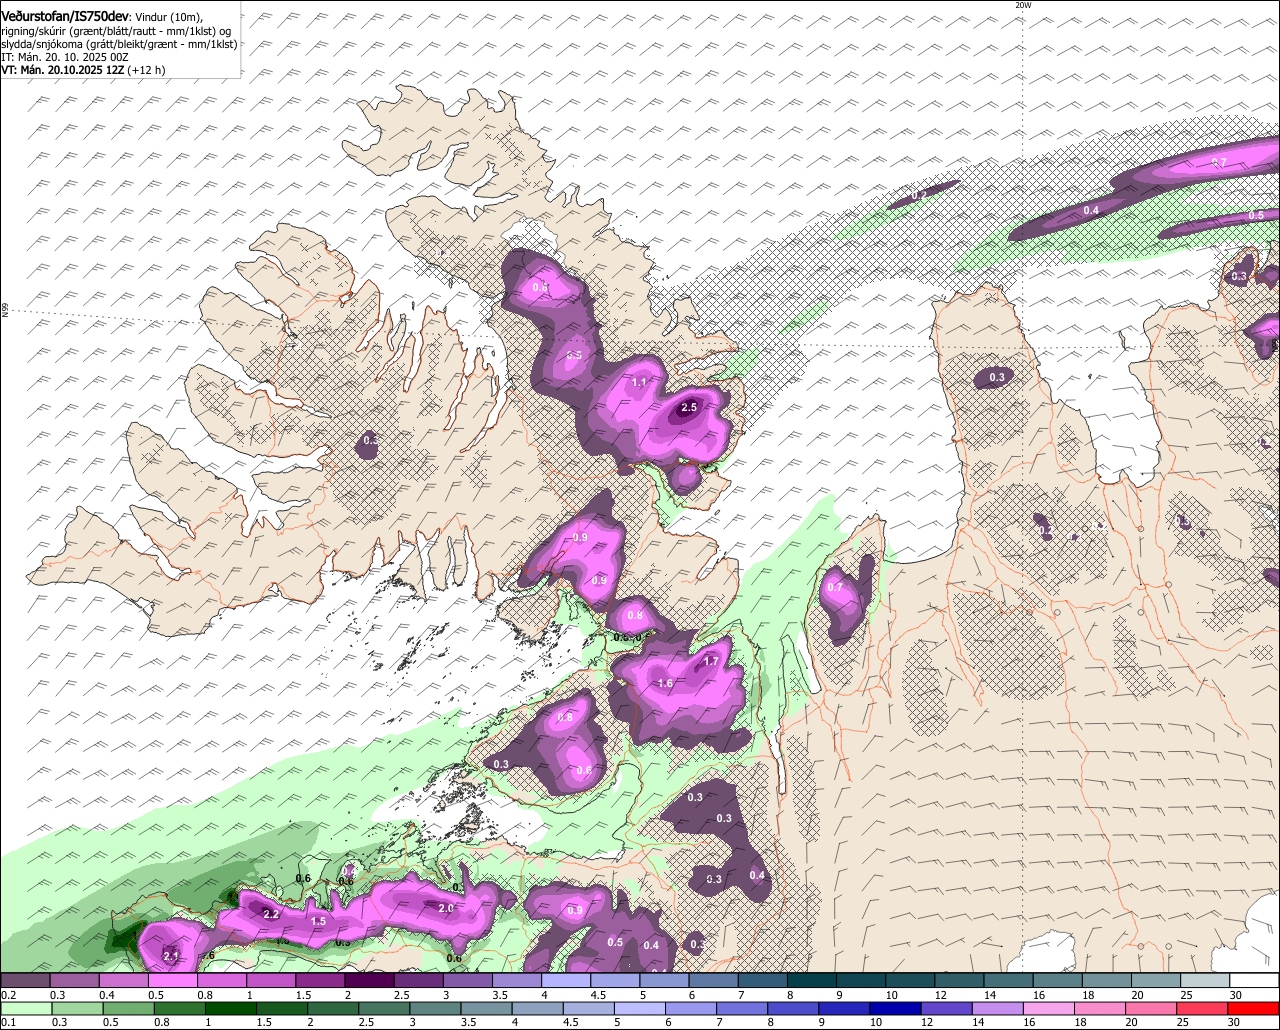This screenshot has height=1030, width=1280.
Task: Click the 1.6 precipitation value on the map
Action: point(665,683)
